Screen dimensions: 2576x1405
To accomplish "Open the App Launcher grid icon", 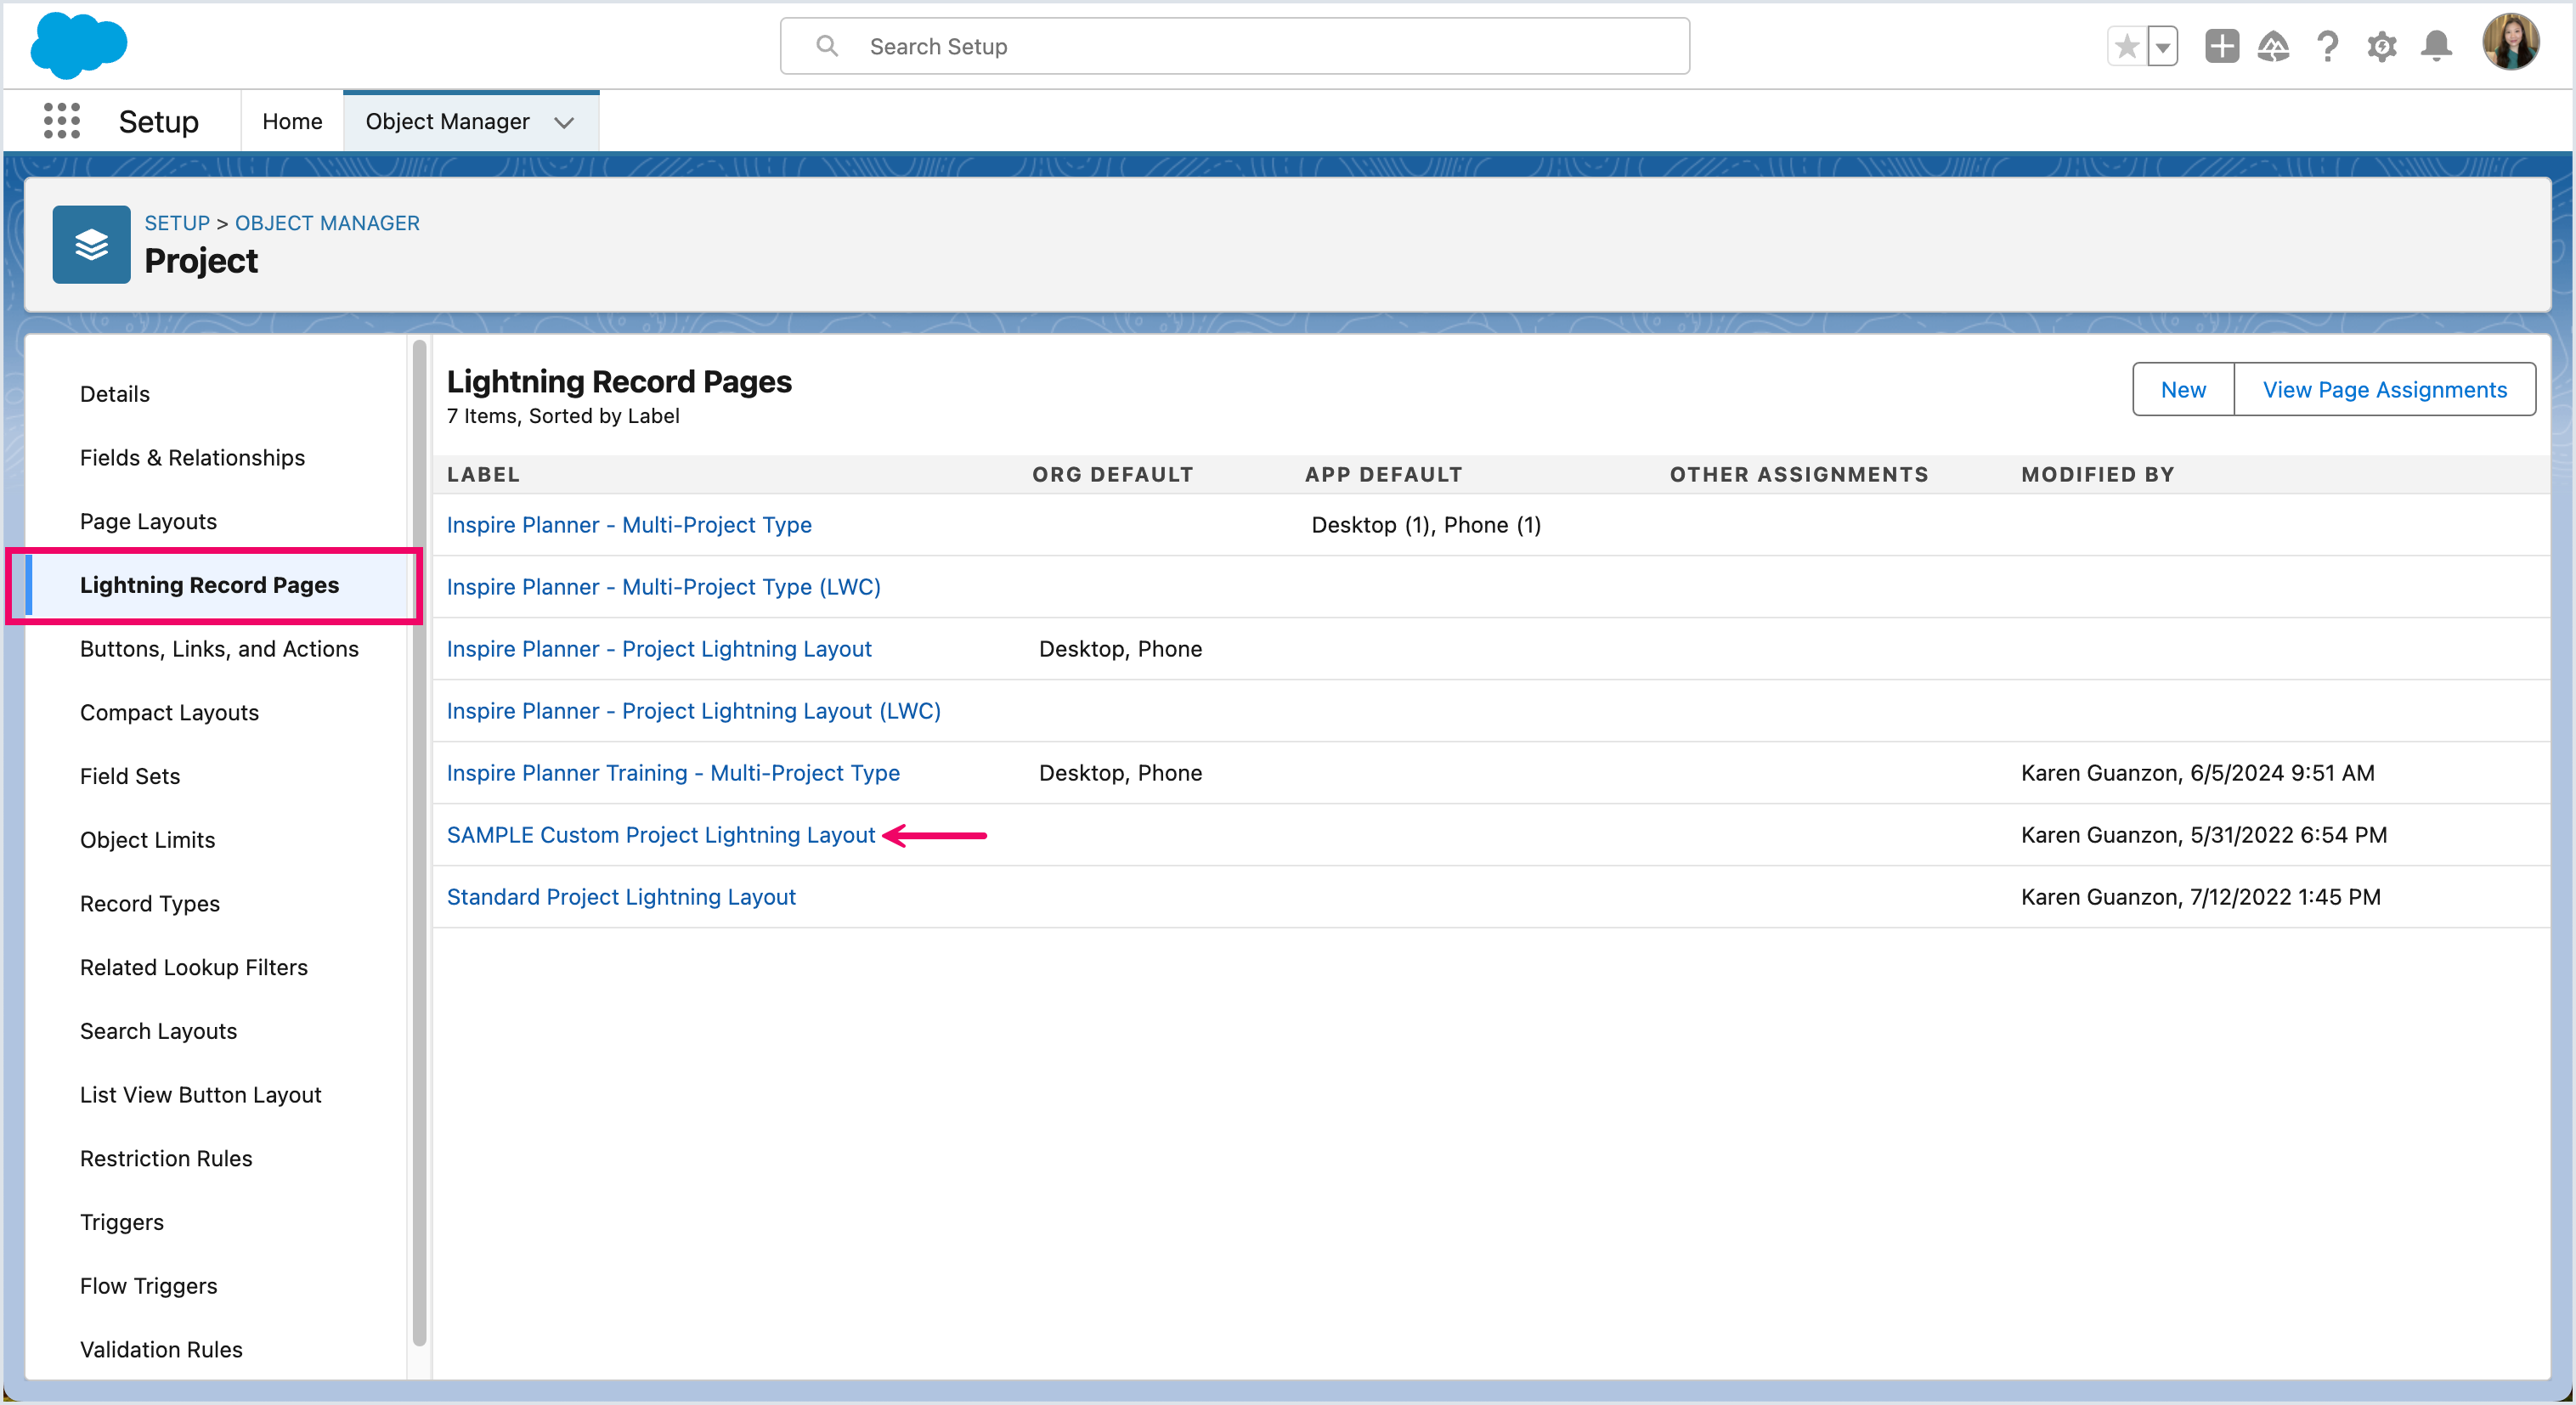I will pyautogui.click(x=62, y=121).
